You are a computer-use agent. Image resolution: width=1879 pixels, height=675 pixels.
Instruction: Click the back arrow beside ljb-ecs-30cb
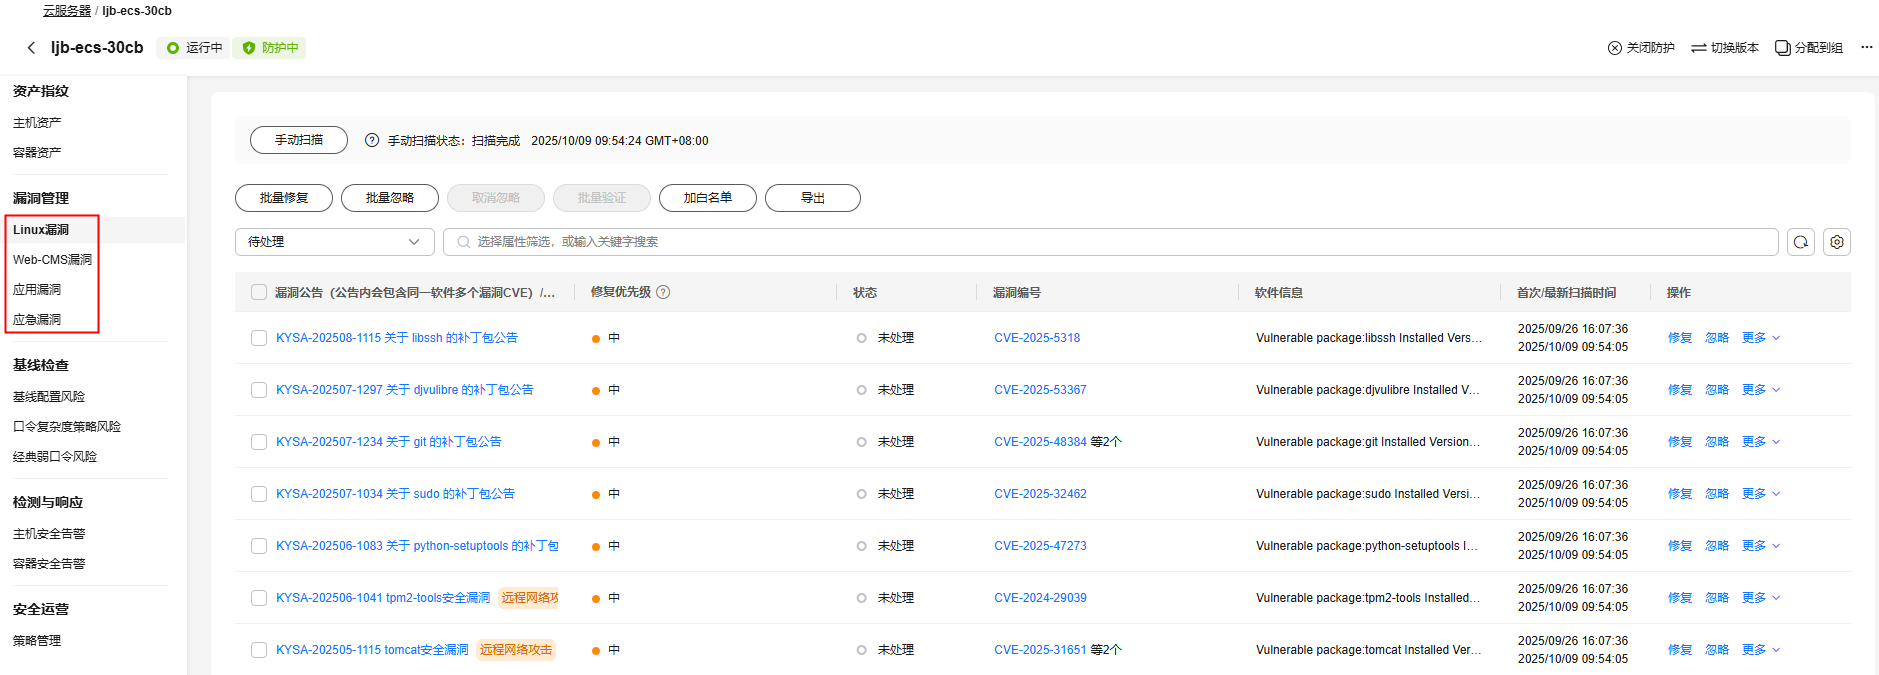click(31, 48)
